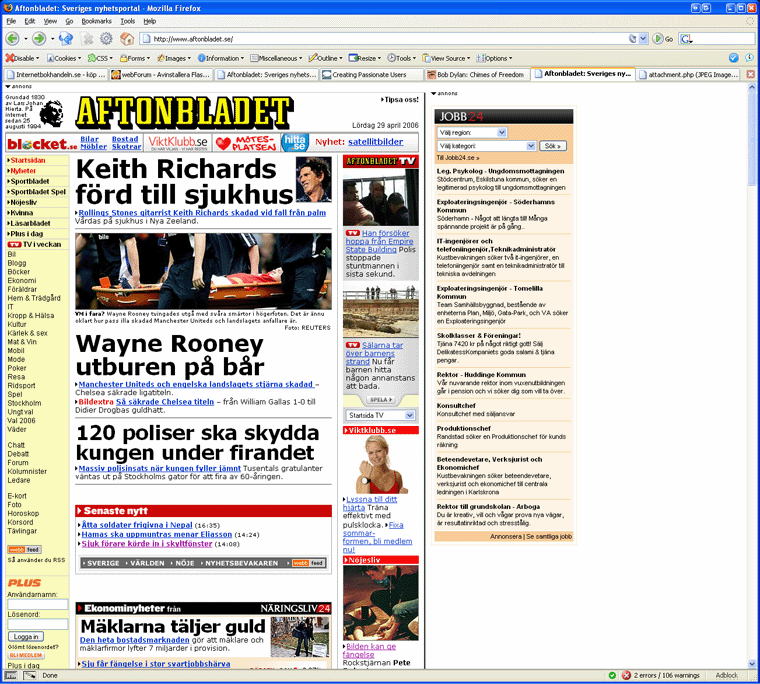Click the Keith Richards portrait thumbnail
The height and width of the screenshot is (684, 760).
point(314,179)
